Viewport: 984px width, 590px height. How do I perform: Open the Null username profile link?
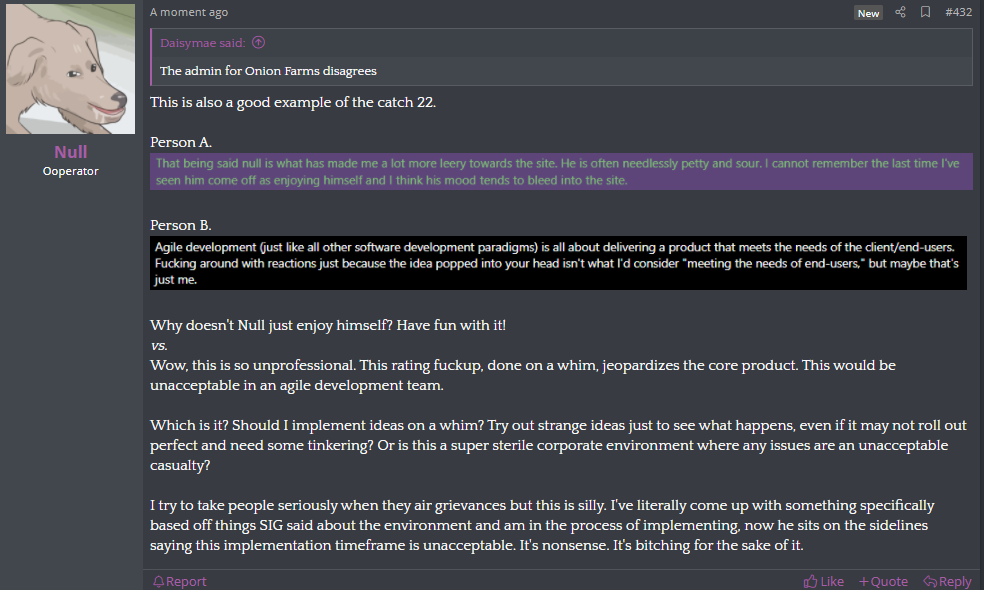click(70, 152)
